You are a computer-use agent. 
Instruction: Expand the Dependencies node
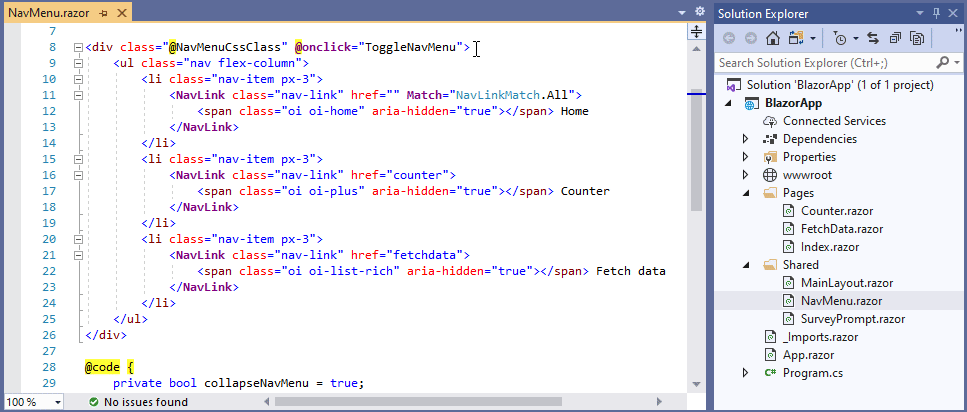point(746,139)
